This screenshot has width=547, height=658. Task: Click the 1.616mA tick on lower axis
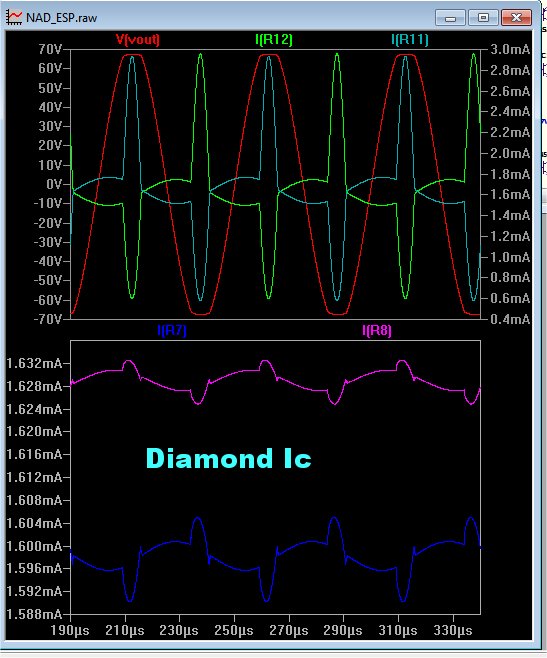(x=34, y=454)
